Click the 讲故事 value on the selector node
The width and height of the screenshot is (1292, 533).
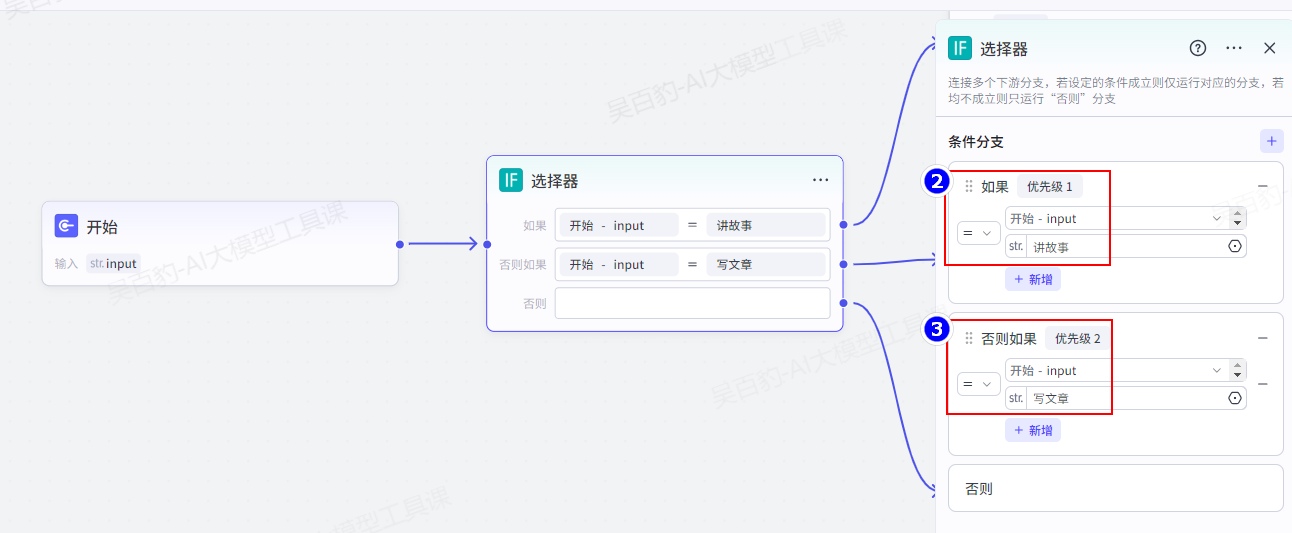tap(765, 225)
